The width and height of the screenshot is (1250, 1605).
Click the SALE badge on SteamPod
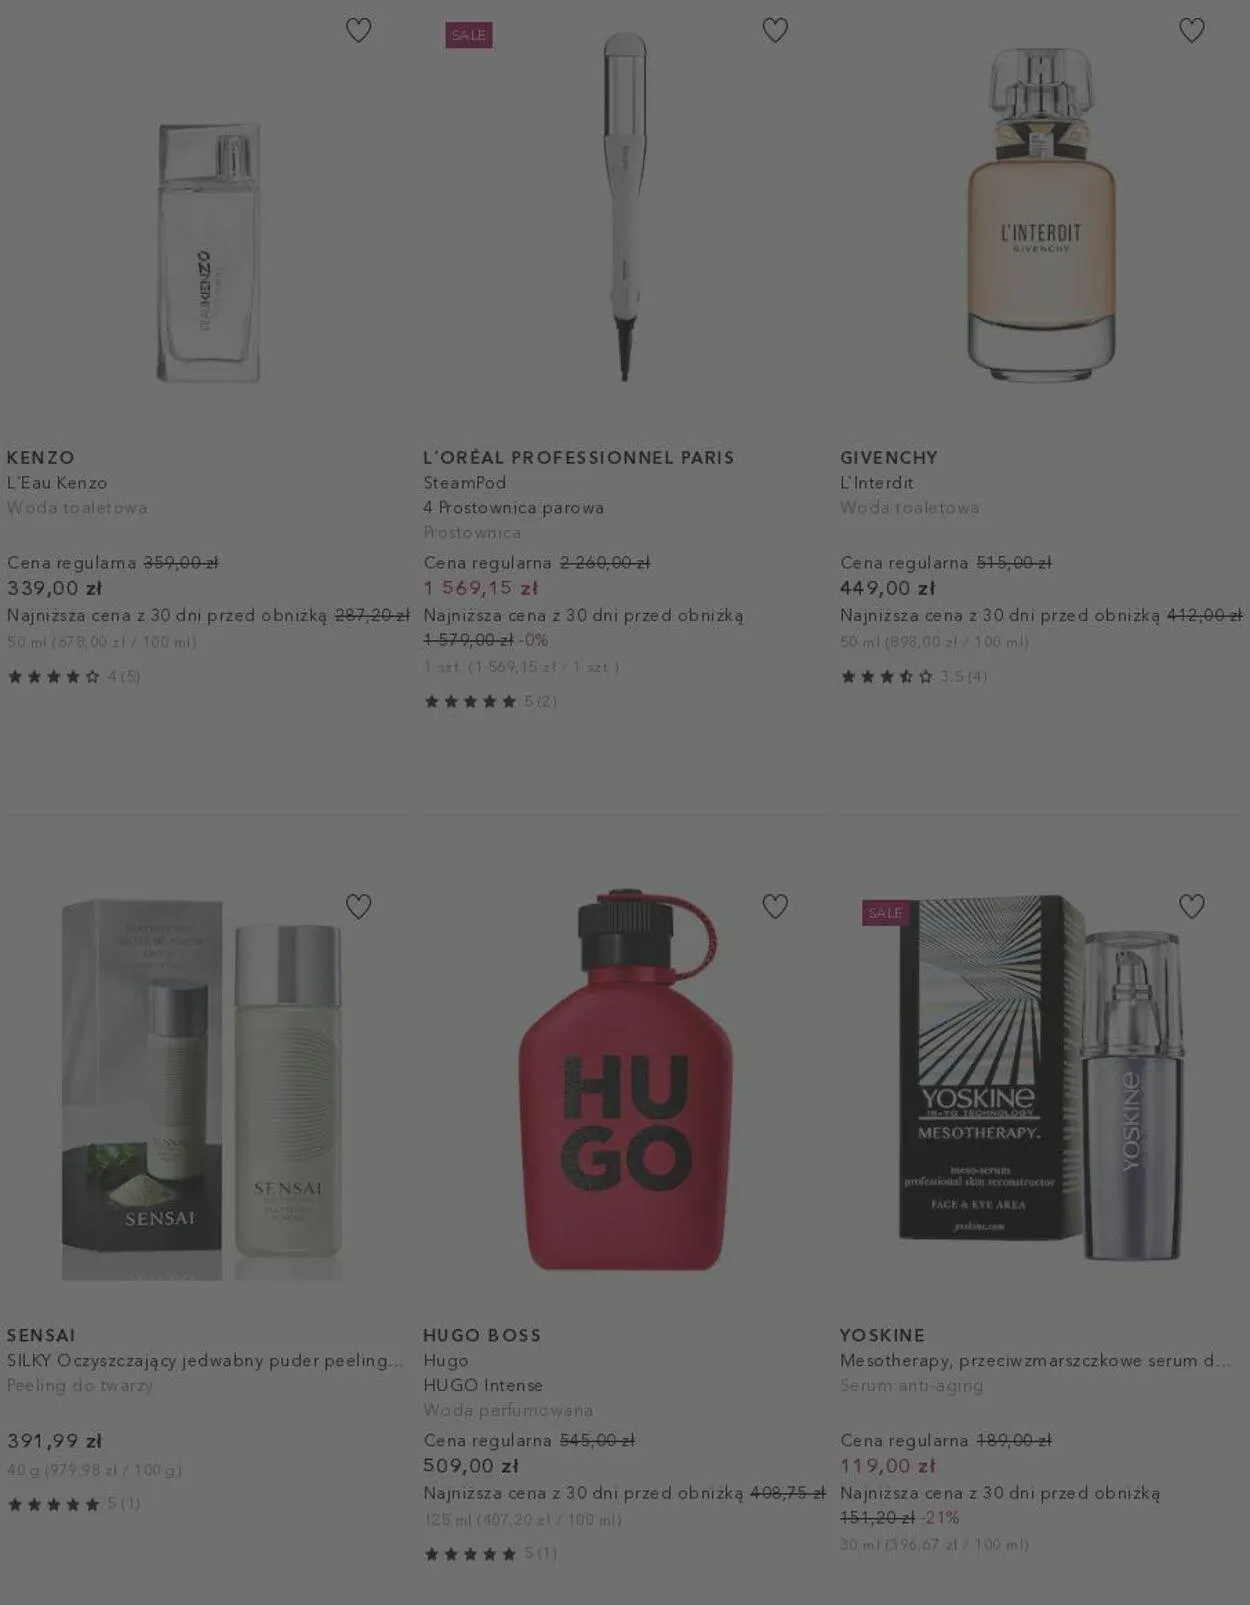pos(469,35)
